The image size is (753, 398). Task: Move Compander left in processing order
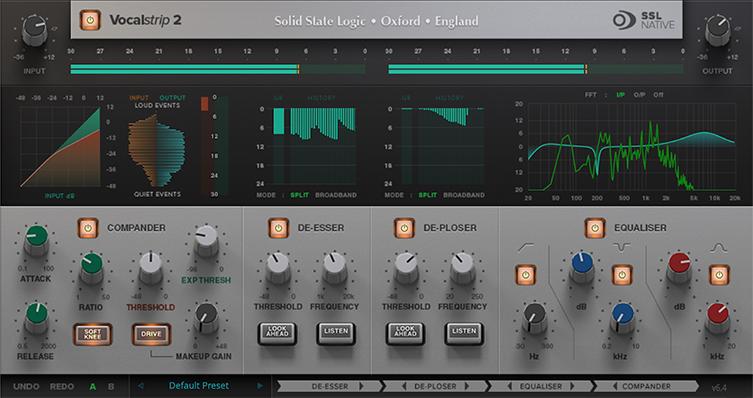click(x=615, y=386)
